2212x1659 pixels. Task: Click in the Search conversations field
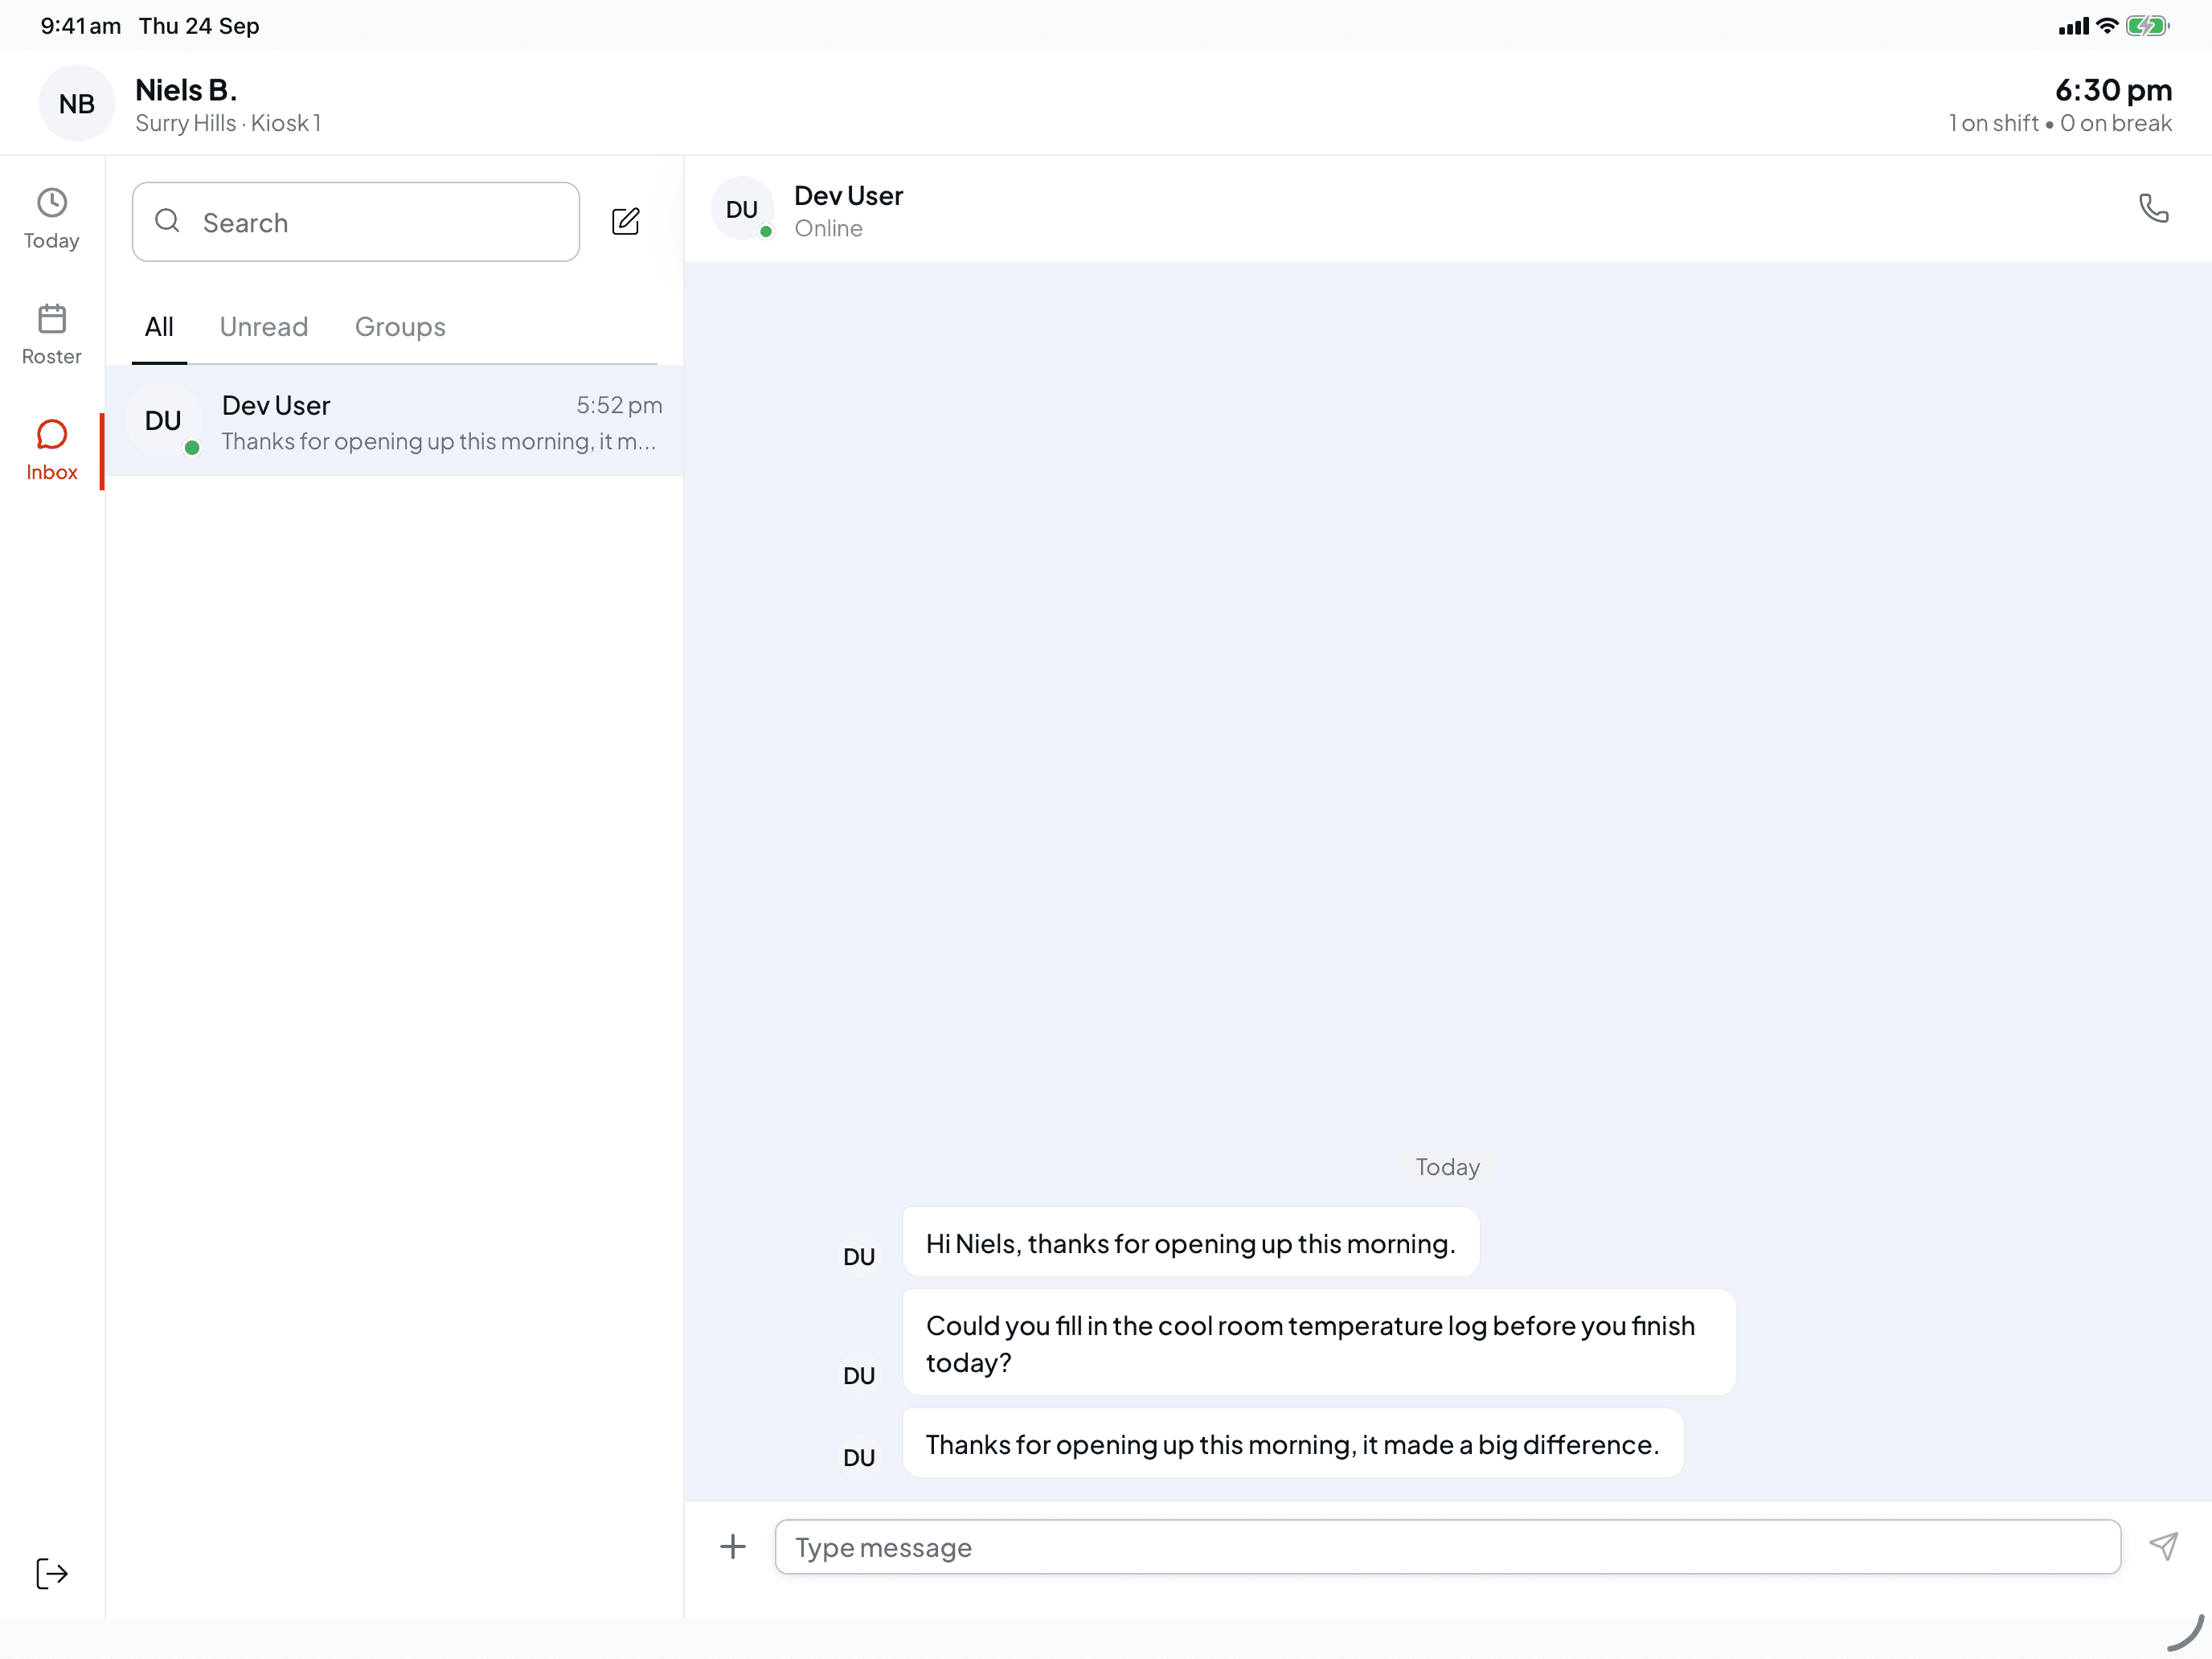coord(356,222)
